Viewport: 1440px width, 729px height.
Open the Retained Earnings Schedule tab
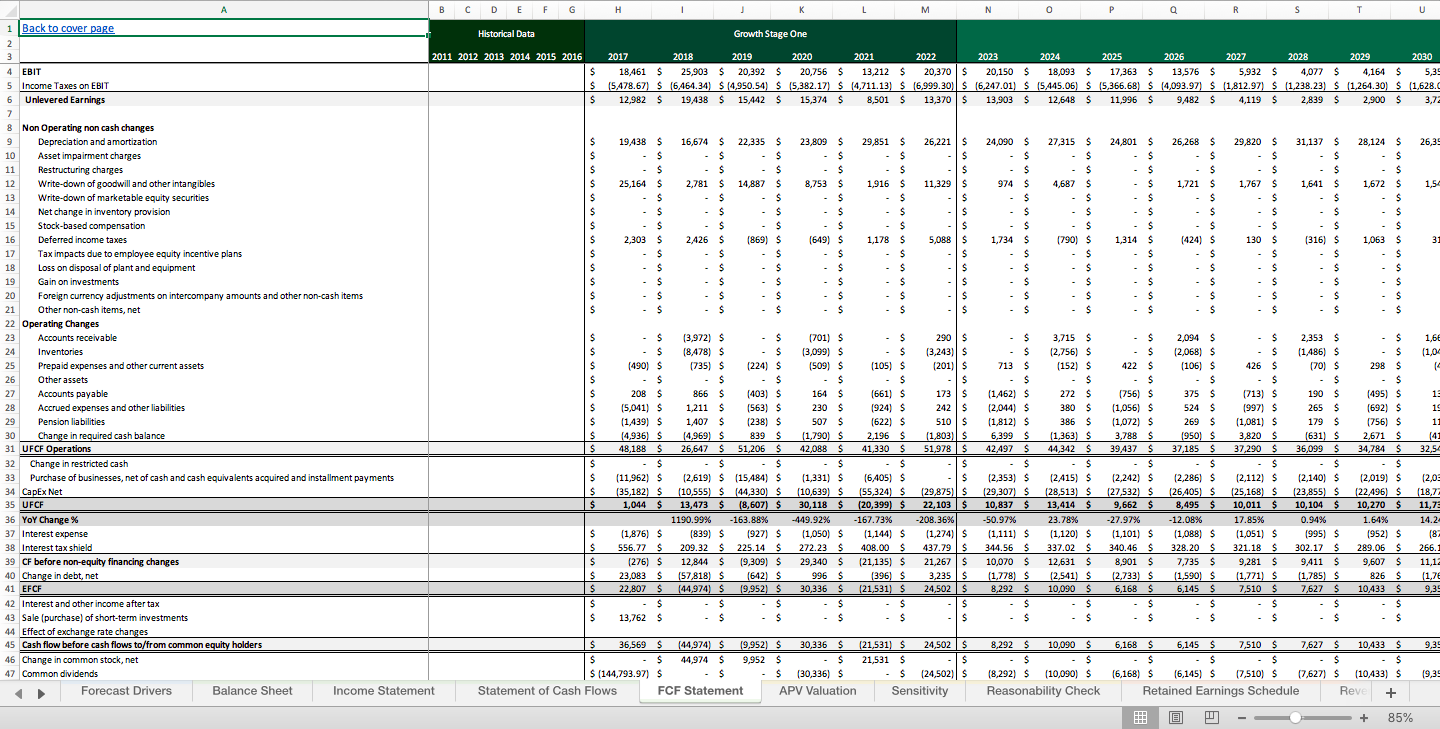(x=1220, y=691)
